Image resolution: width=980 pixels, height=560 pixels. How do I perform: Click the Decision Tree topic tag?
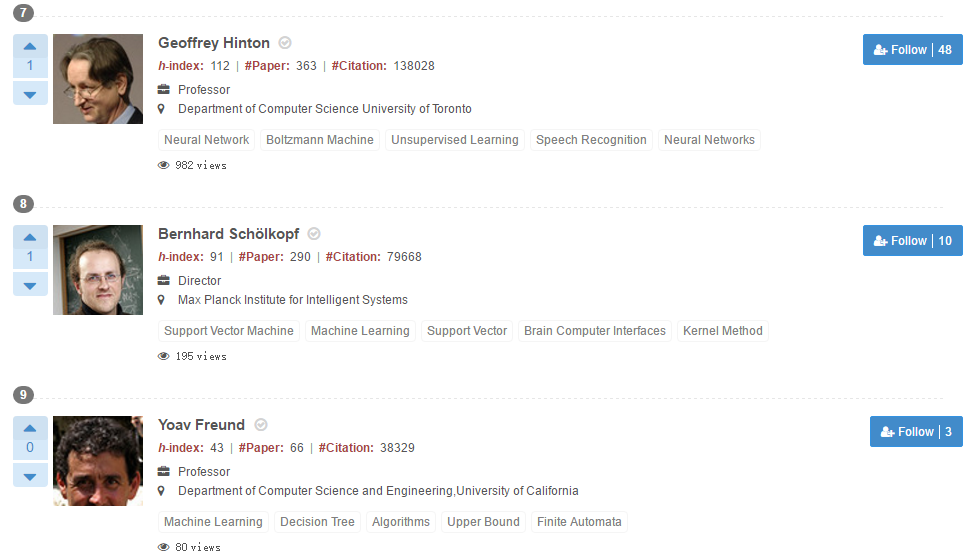[x=317, y=522]
